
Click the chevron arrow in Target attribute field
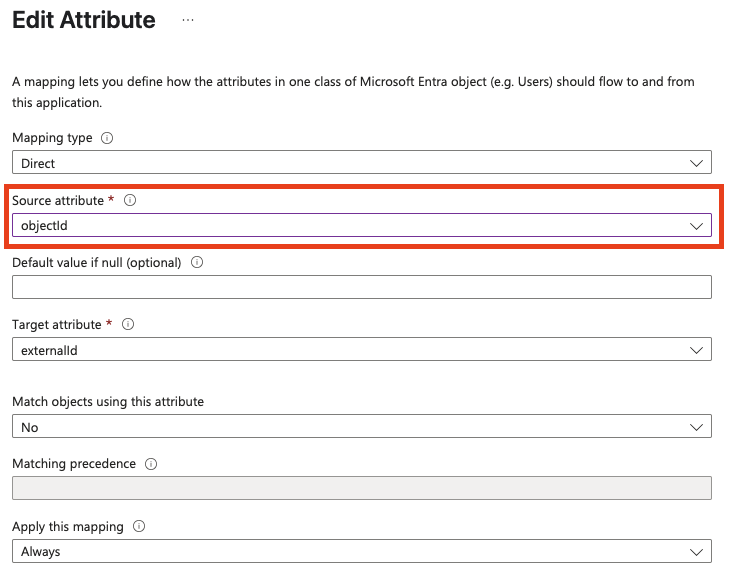pos(697,350)
